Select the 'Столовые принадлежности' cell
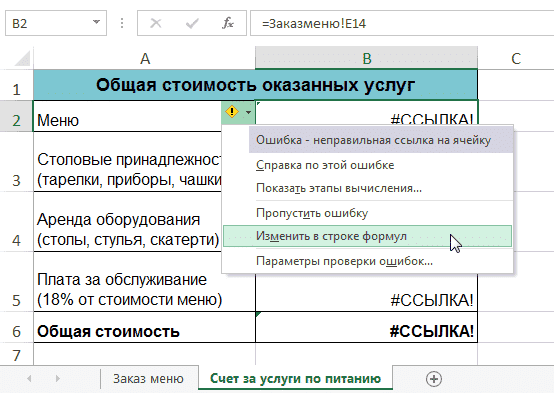The width and height of the screenshot is (554, 393). click(128, 162)
